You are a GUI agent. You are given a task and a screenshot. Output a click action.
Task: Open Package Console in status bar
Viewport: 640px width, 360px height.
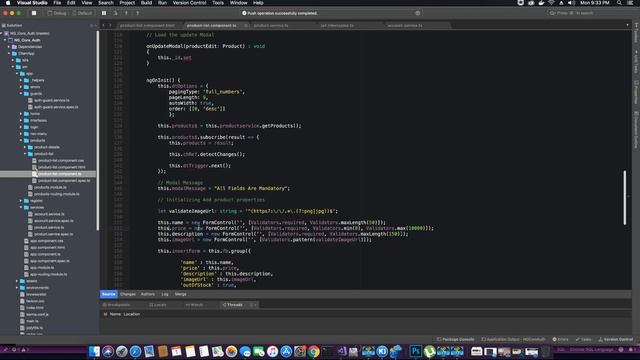[456, 340]
